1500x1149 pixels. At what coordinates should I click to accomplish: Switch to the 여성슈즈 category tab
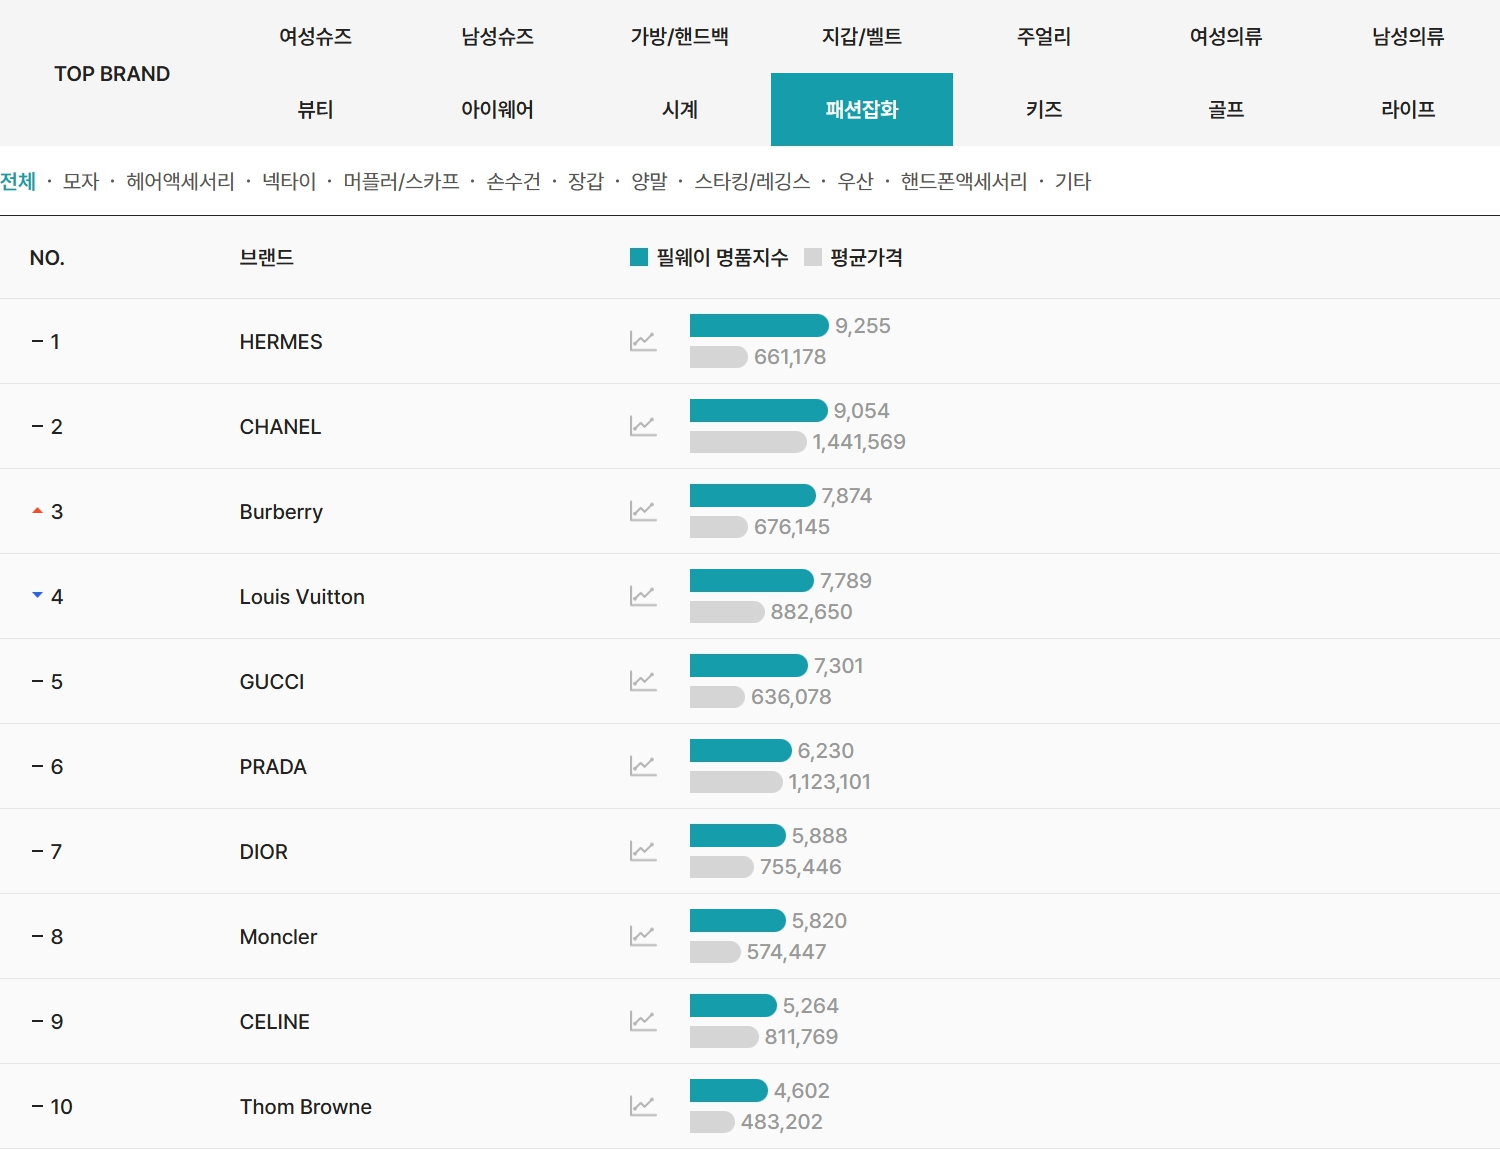click(x=315, y=37)
